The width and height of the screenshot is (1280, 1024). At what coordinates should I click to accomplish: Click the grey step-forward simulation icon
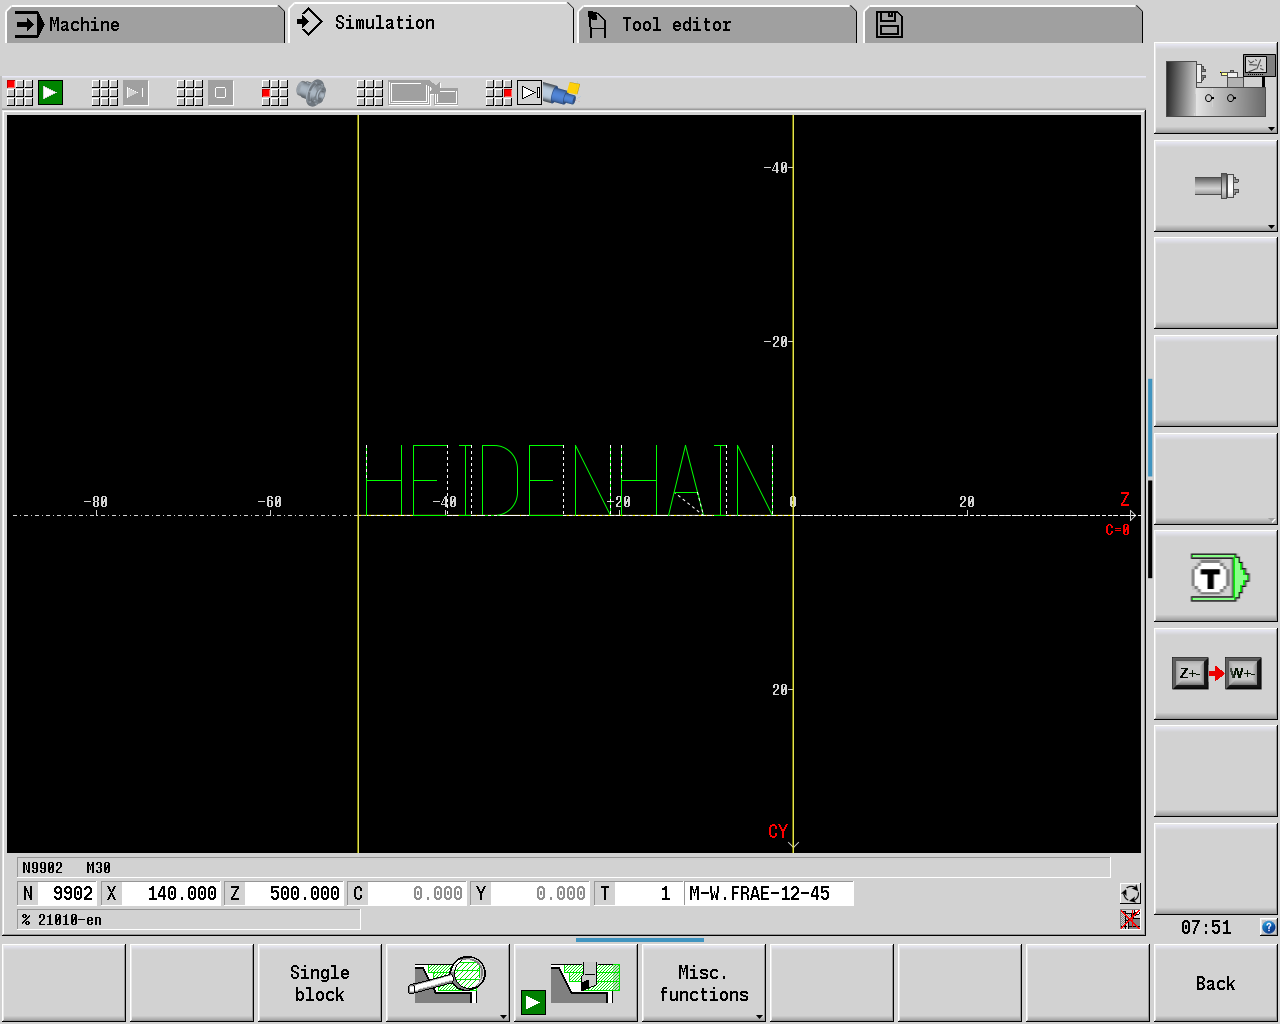(x=136, y=93)
